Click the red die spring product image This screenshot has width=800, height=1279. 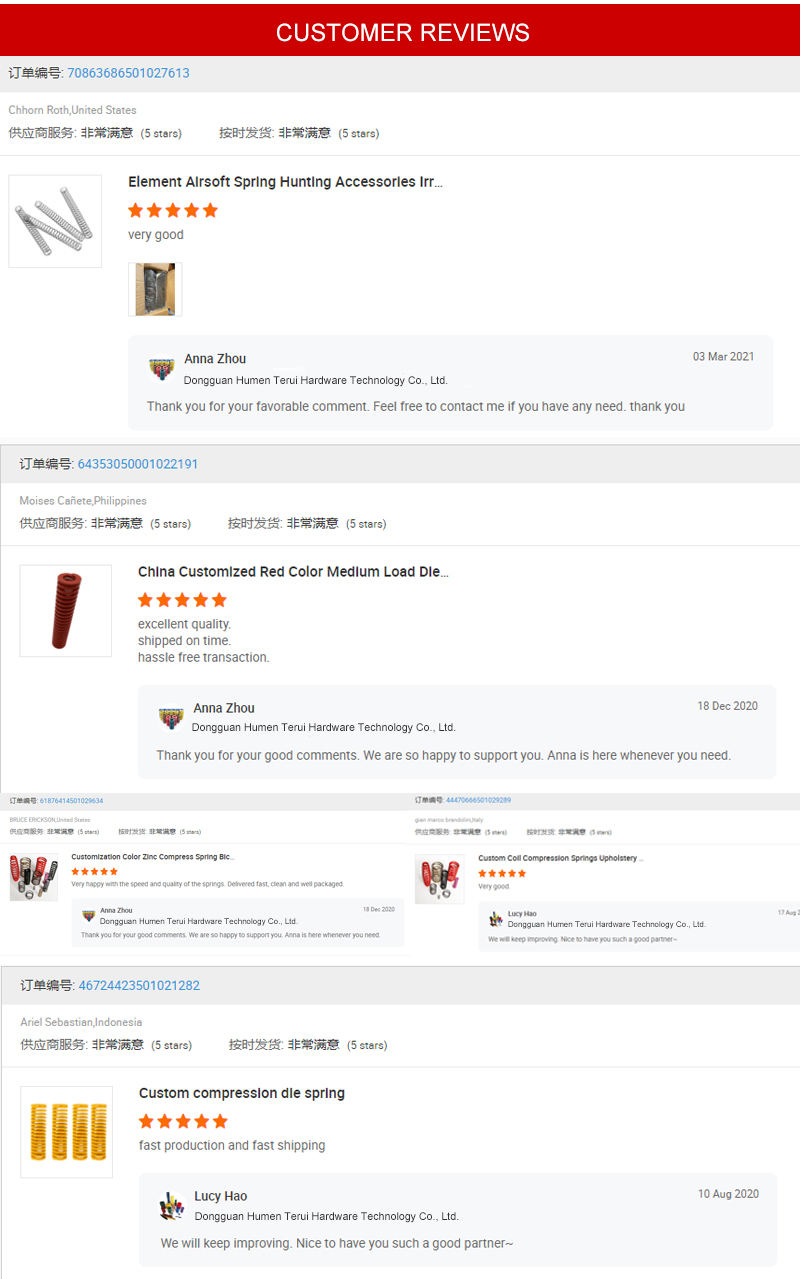coord(66,611)
